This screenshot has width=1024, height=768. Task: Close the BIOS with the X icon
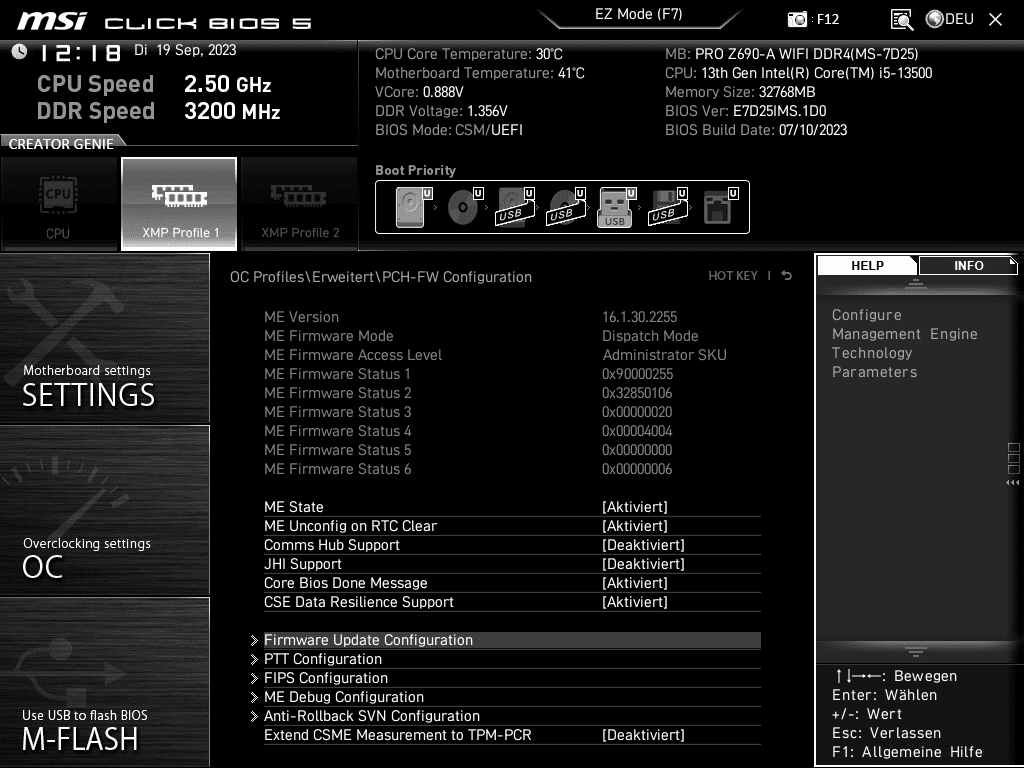click(x=995, y=20)
